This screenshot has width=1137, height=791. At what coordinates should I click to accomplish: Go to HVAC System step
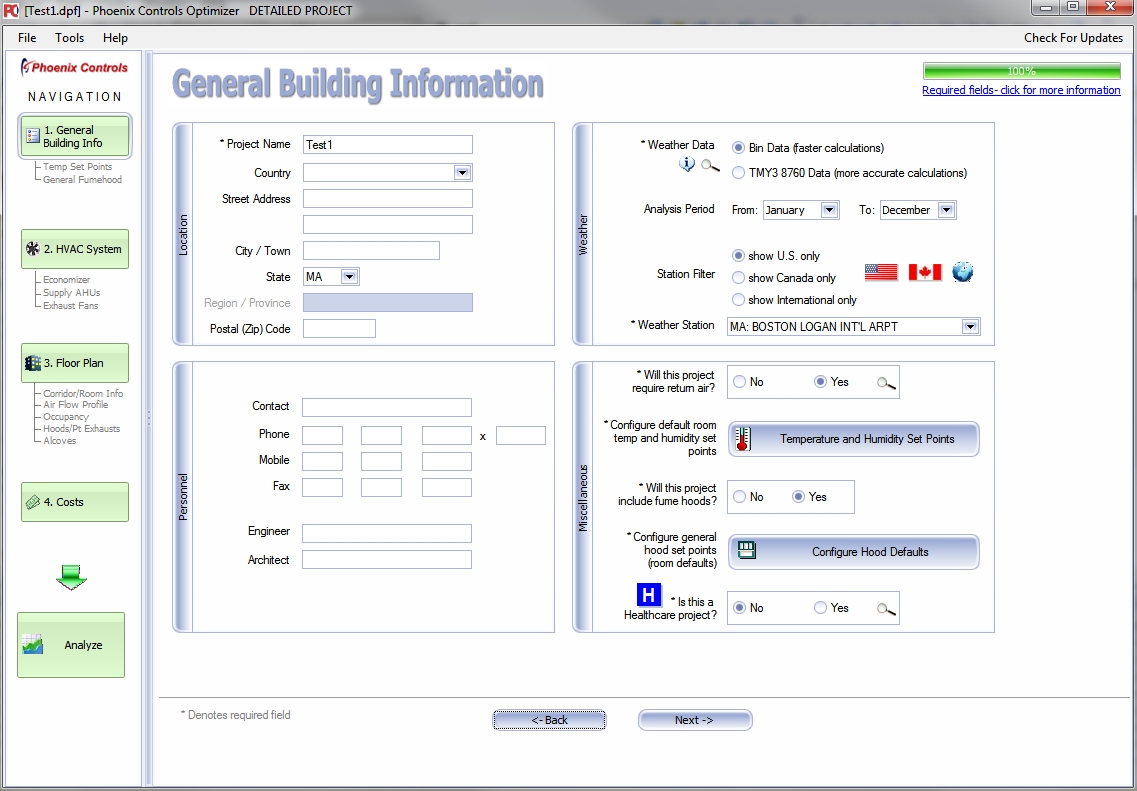click(75, 249)
